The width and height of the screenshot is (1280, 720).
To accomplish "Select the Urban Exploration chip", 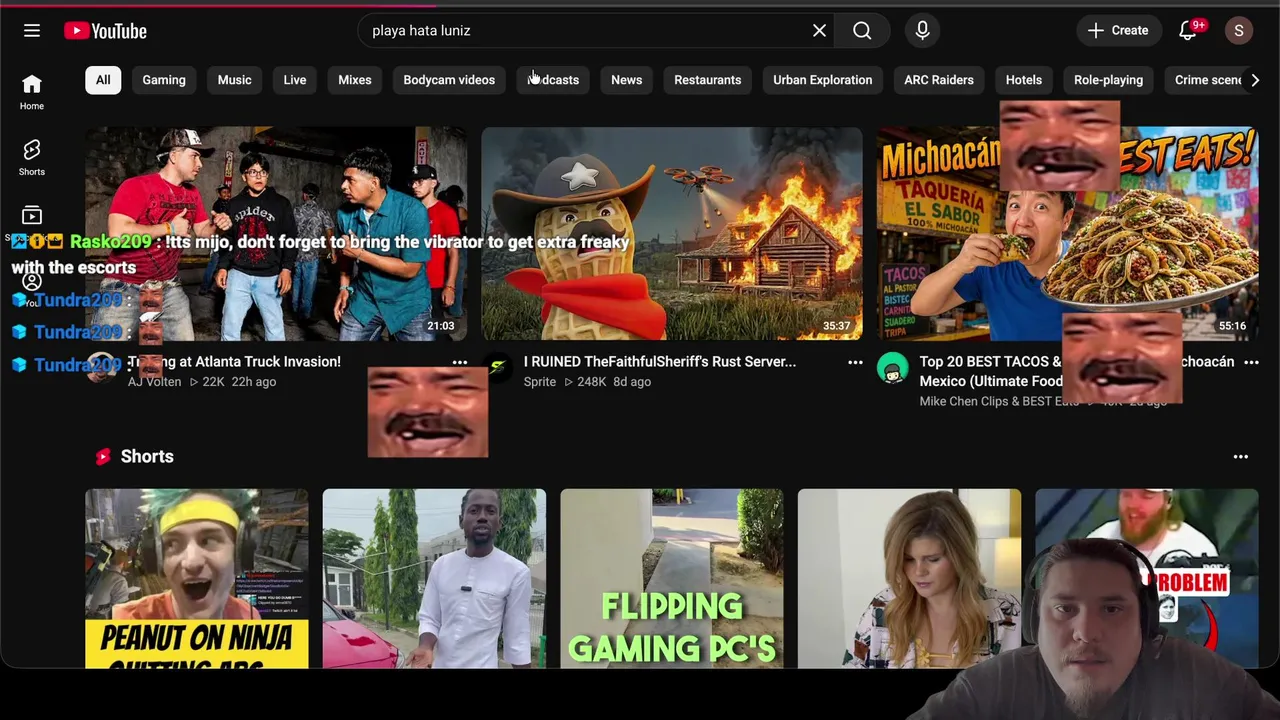I will click(x=823, y=80).
